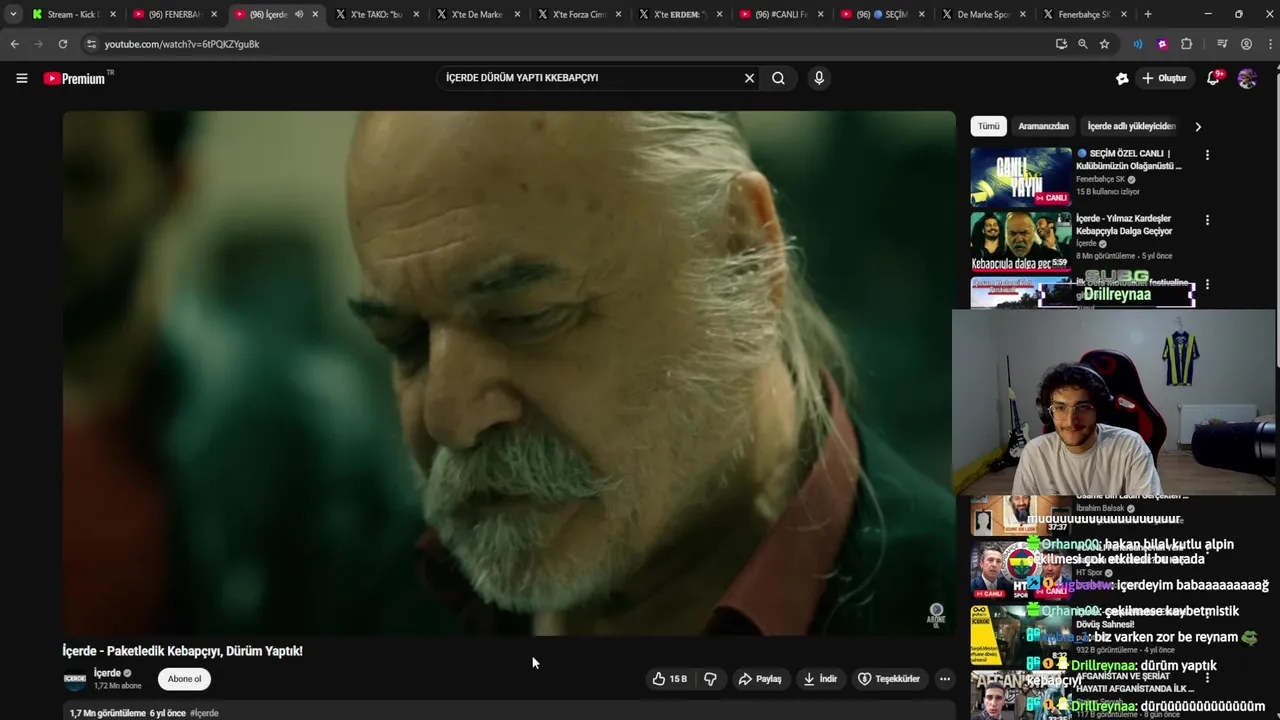Screen dimensions: 1280x720
Task: Open the browser extensions puzzle icon
Action: pos(1186,44)
